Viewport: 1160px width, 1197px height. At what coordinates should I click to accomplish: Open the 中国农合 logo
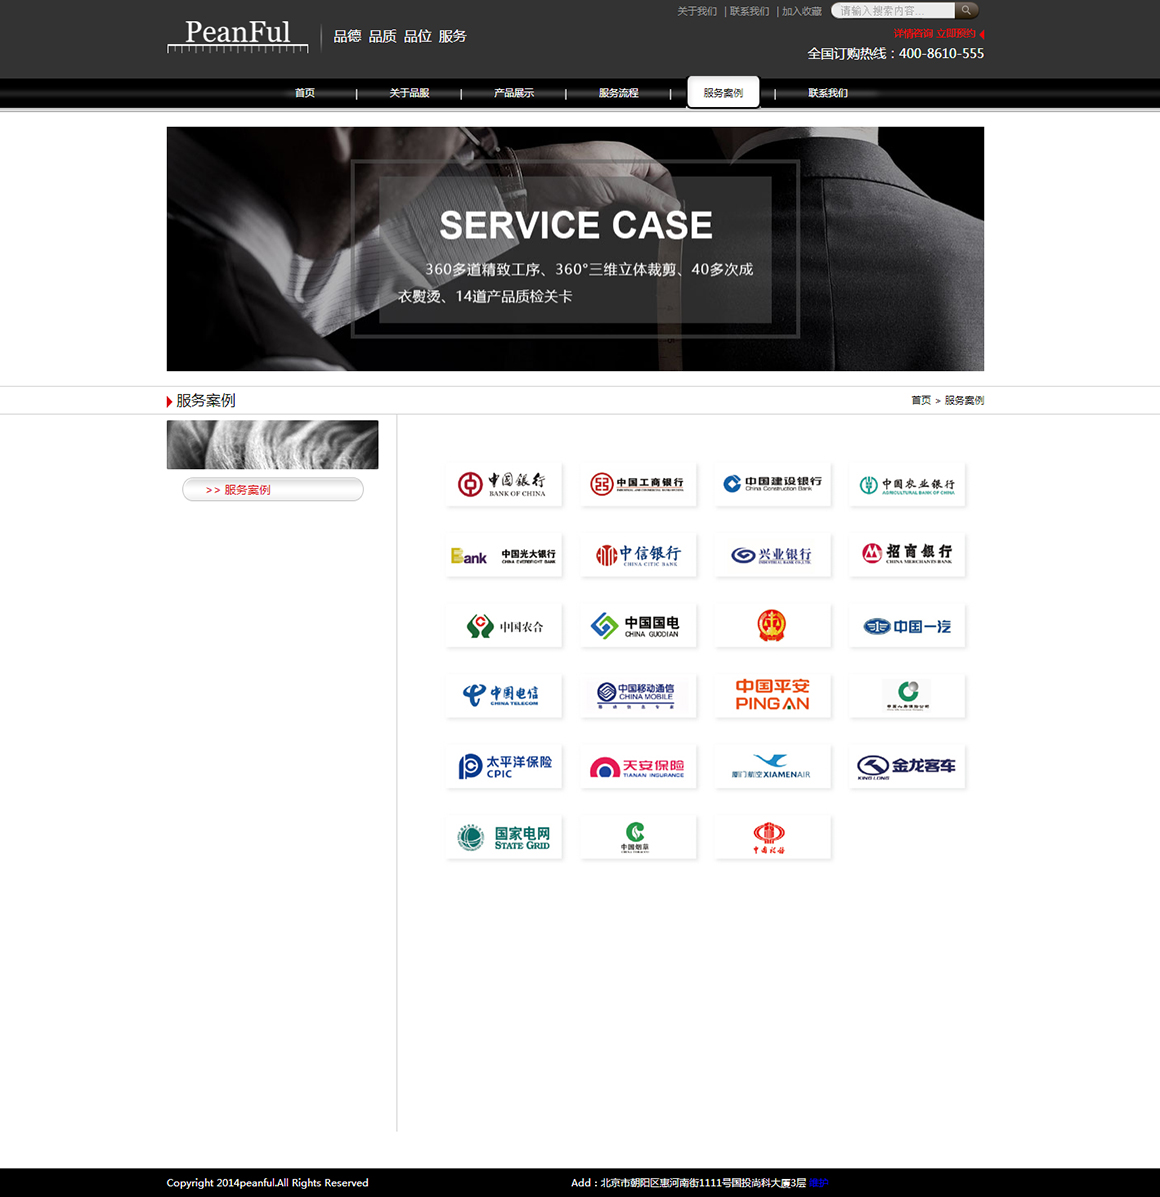(x=504, y=626)
